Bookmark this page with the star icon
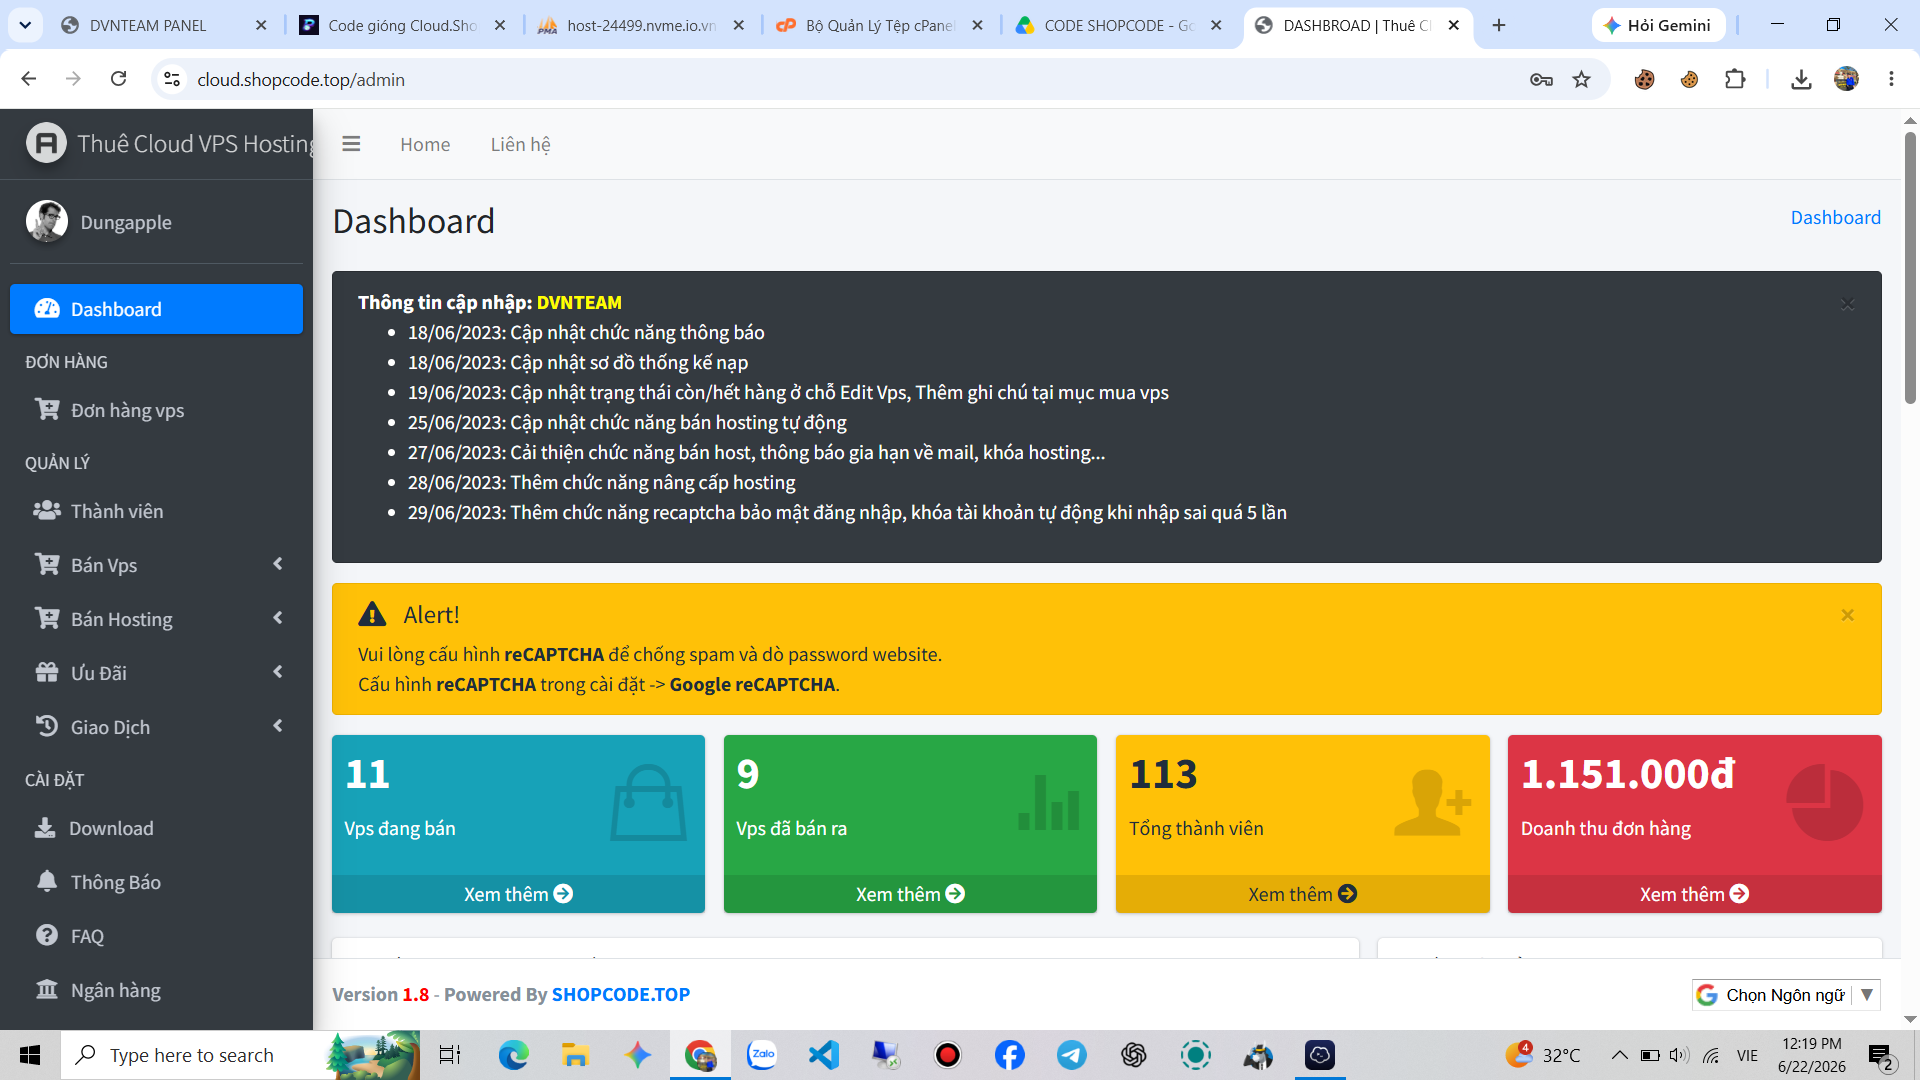The height and width of the screenshot is (1080, 1920). coord(1581,79)
